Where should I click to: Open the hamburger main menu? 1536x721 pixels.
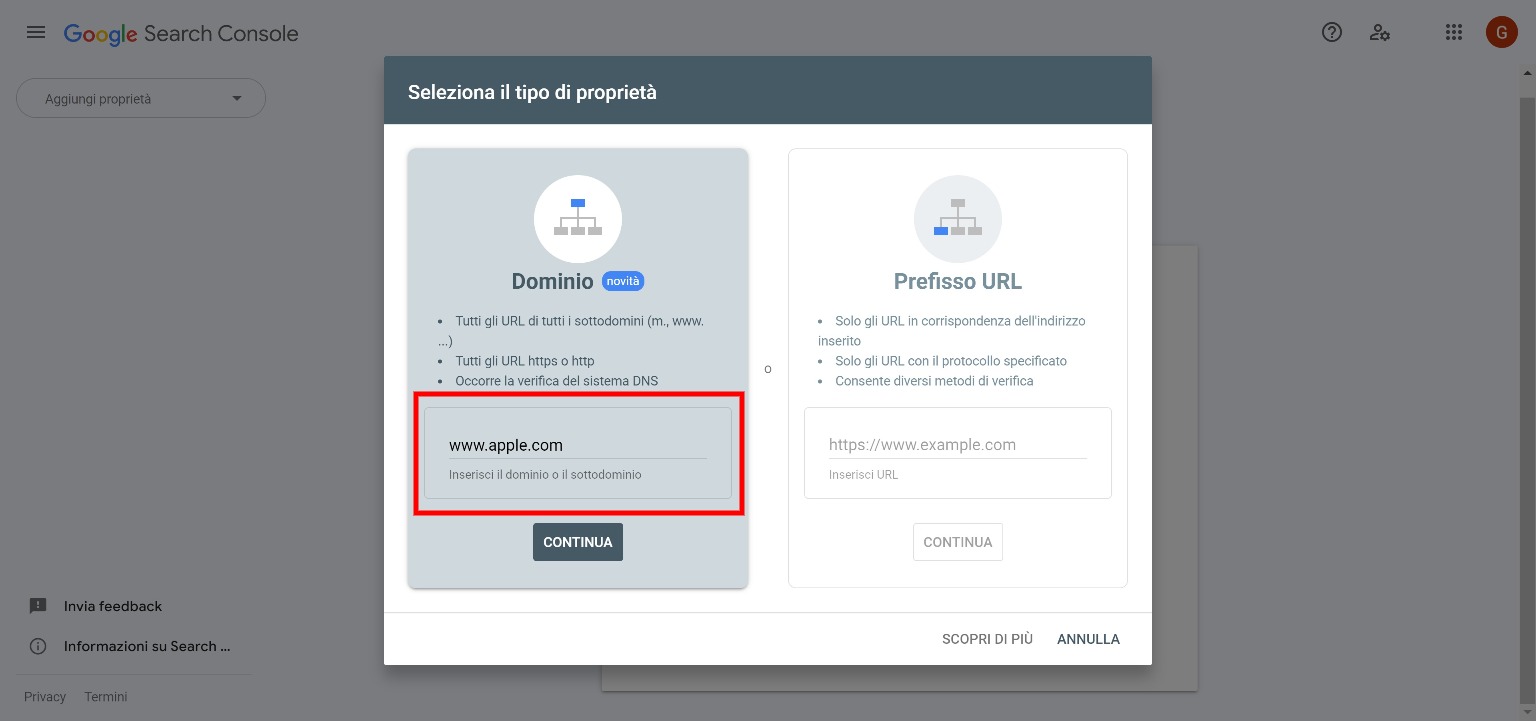coord(36,33)
